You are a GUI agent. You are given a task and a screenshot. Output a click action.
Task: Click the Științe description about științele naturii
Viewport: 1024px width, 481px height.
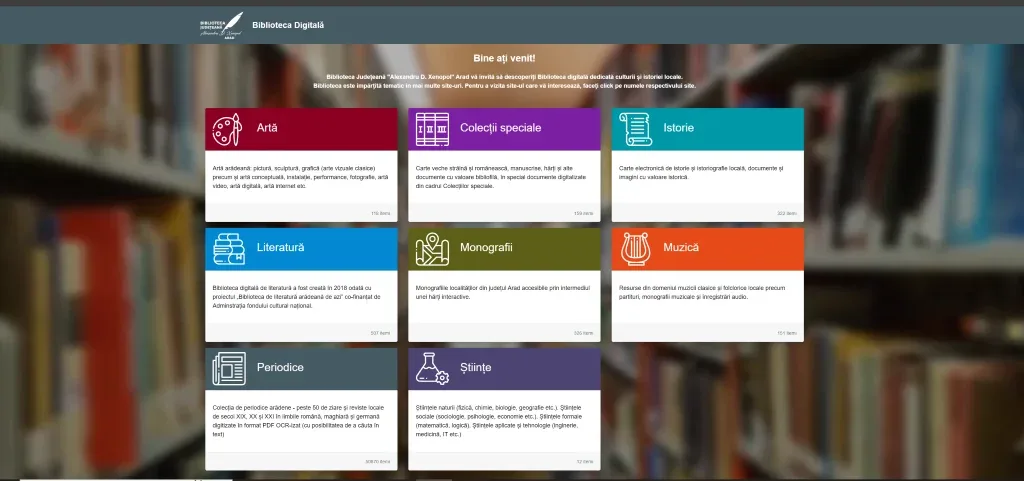coord(499,420)
